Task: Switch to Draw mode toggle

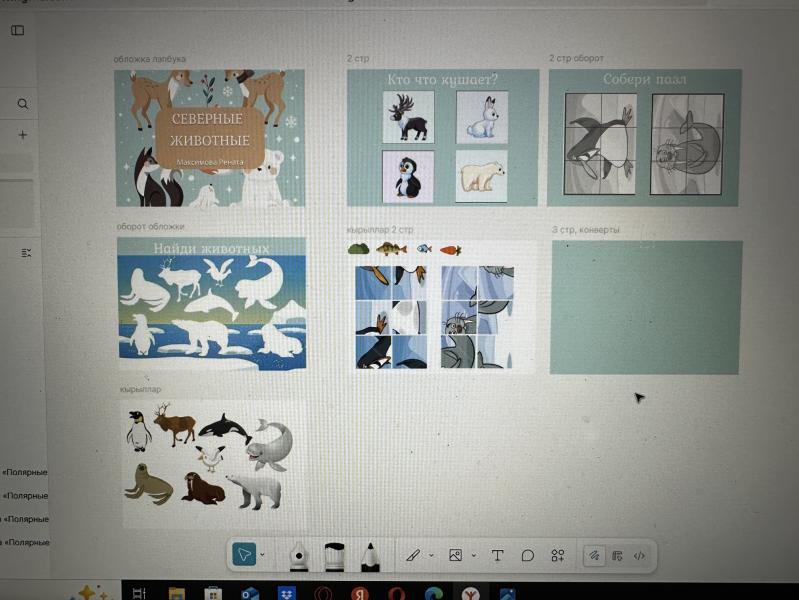Action: pyautogui.click(x=594, y=555)
